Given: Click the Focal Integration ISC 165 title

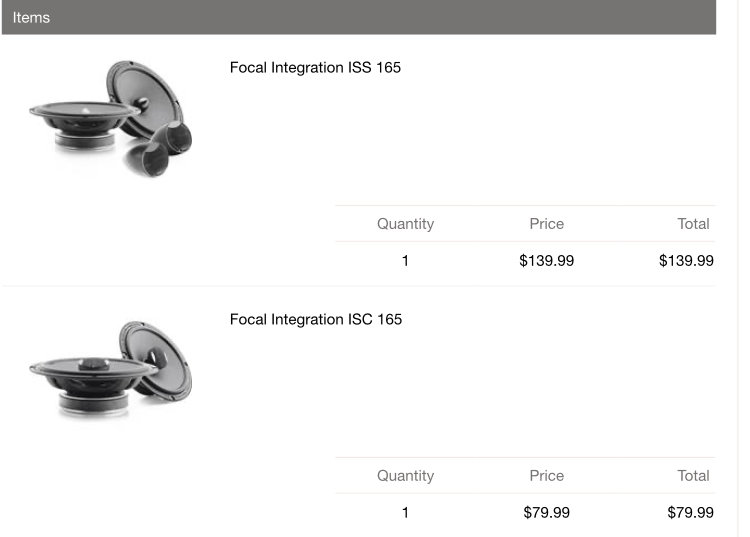Looking at the screenshot, I should (x=316, y=319).
